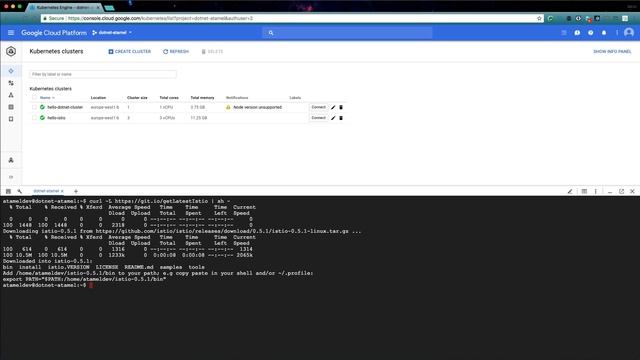Tick the select-all clusters checkbox in header
This screenshot has width=640, height=360.
pos(34,98)
